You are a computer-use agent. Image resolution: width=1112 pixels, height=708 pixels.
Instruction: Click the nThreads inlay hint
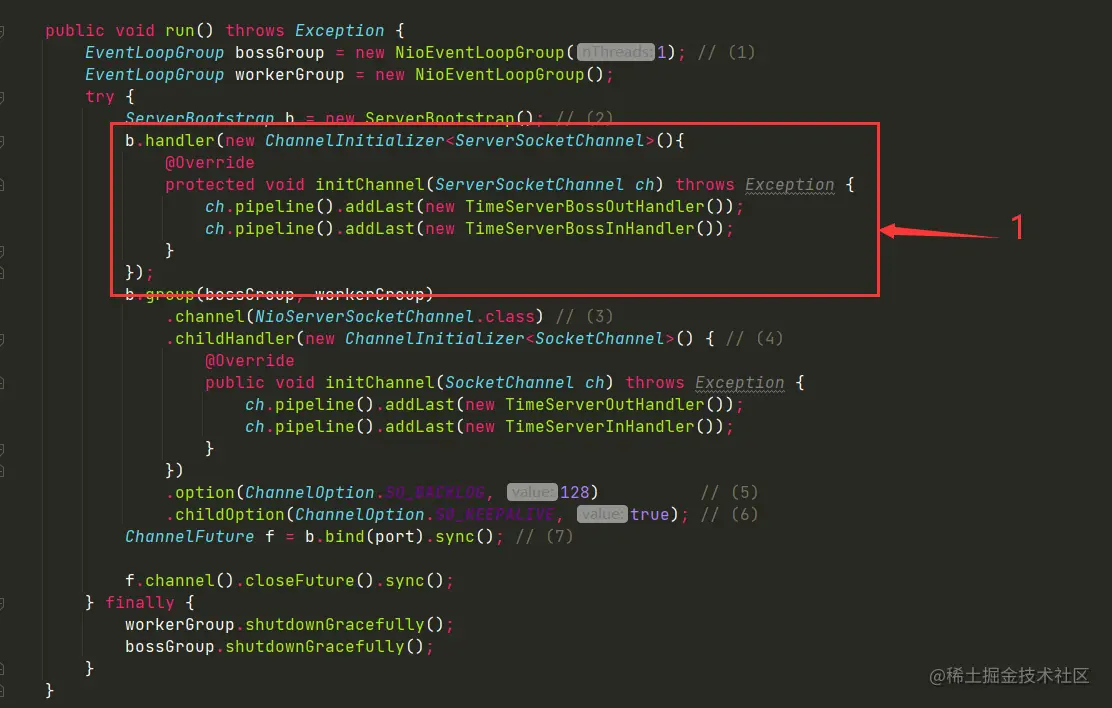click(x=616, y=52)
